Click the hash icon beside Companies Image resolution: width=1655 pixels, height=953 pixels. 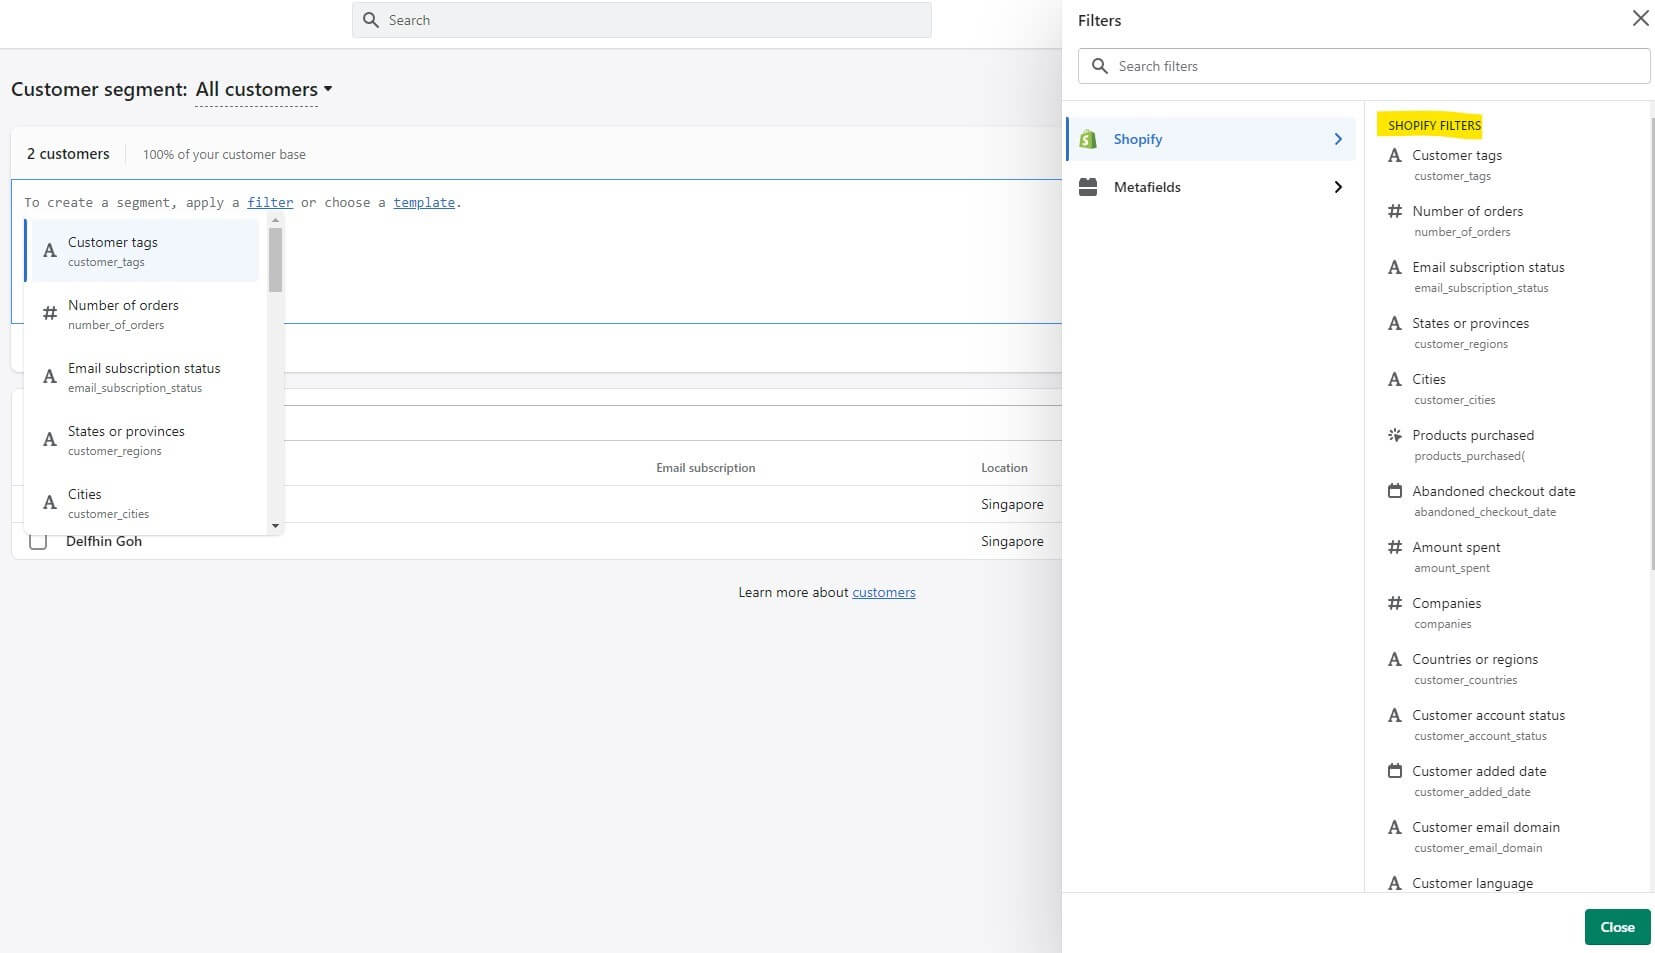[1395, 603]
